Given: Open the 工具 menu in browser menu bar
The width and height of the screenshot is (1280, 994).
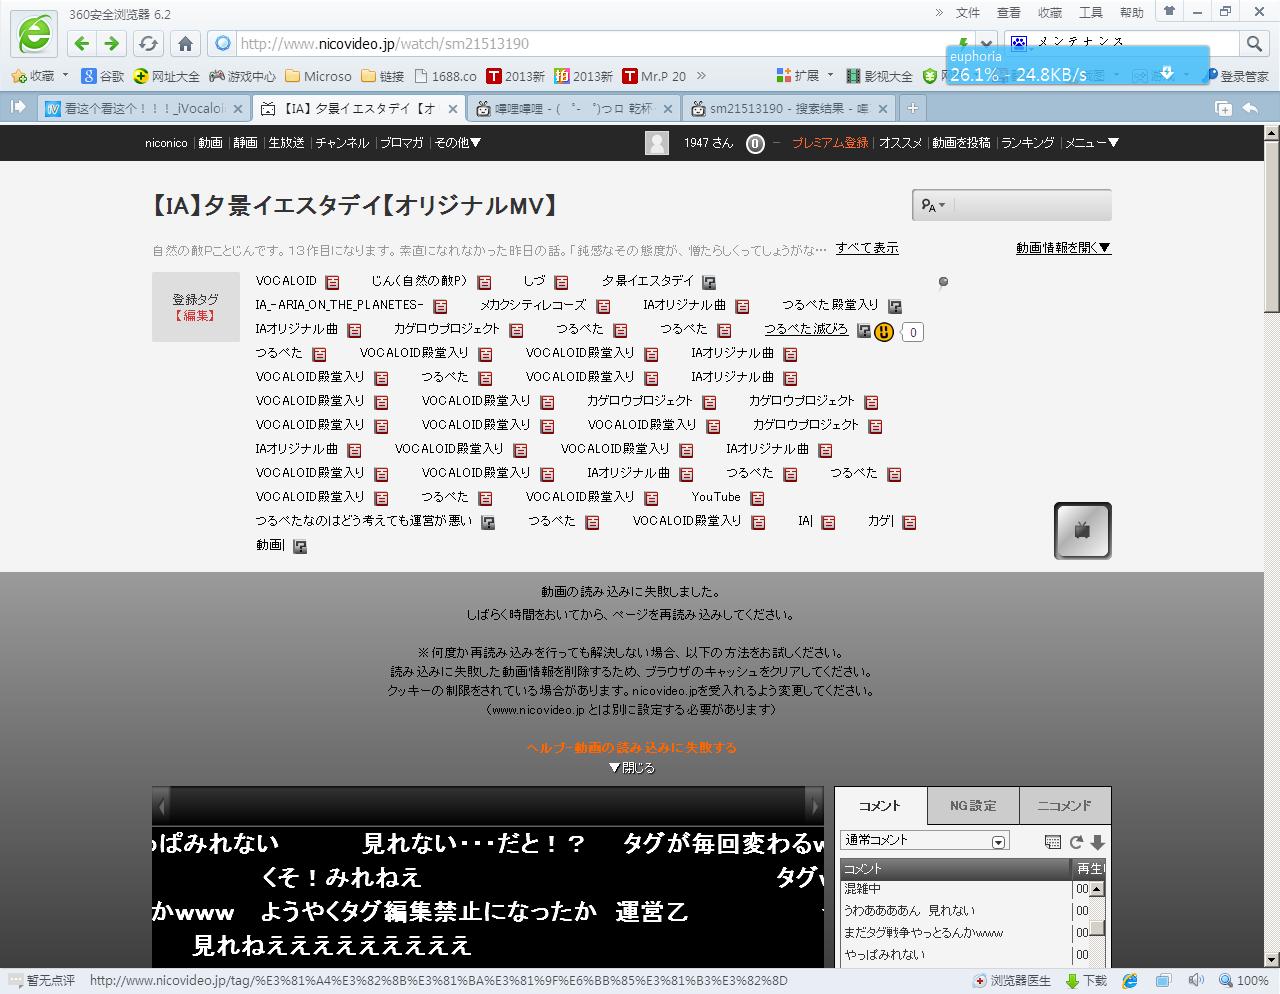Looking at the screenshot, I should tap(1090, 13).
